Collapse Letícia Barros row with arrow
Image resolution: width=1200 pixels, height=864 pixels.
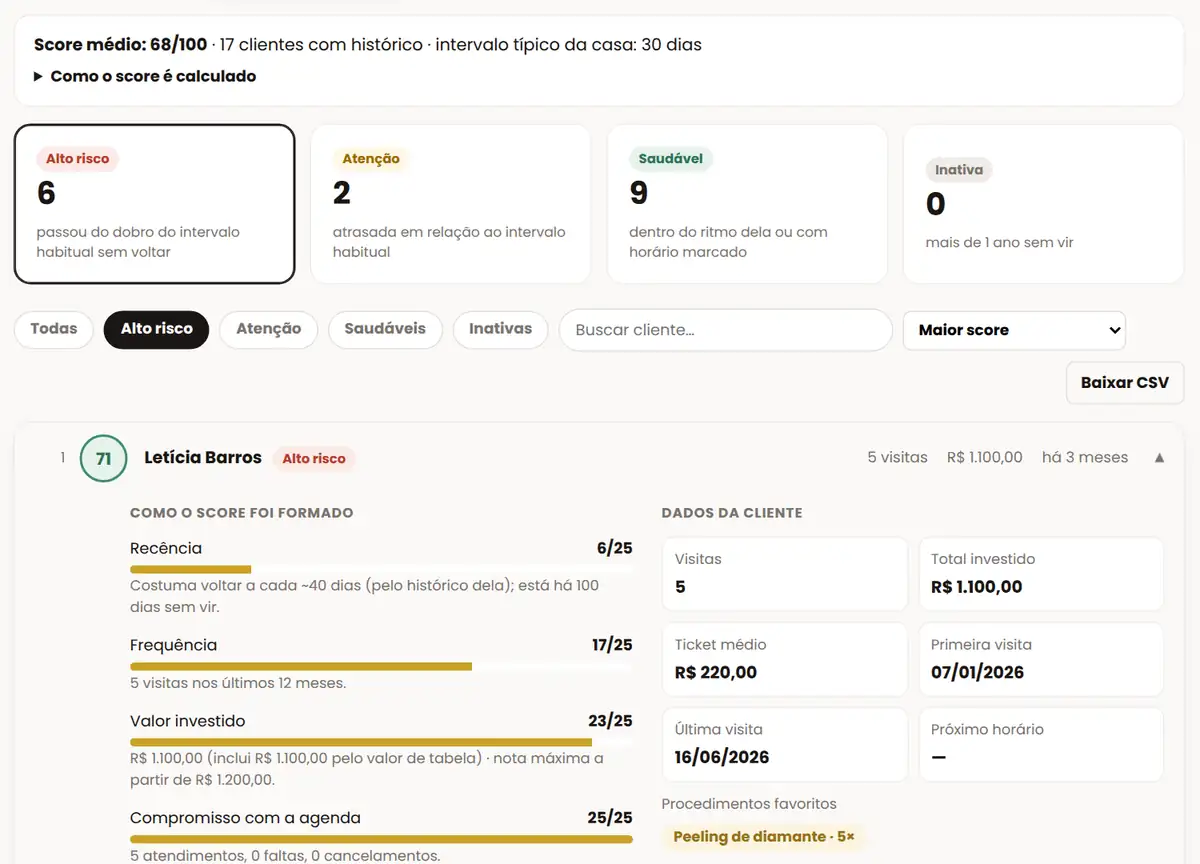pos(1160,458)
